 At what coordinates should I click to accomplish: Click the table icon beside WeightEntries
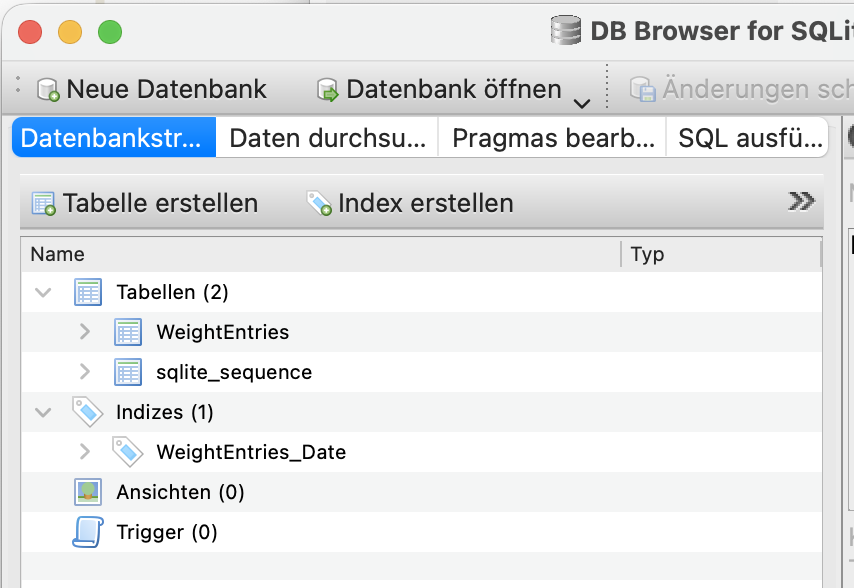point(128,332)
